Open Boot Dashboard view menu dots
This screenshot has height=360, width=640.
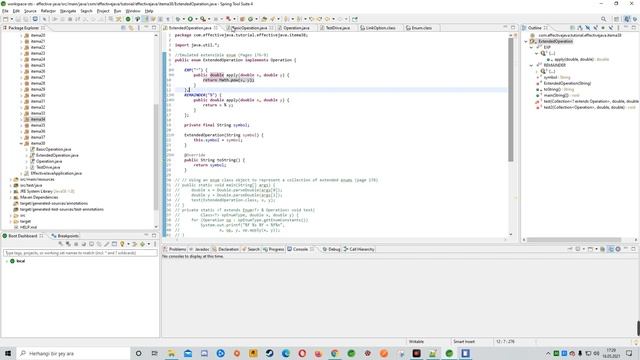click(x=155, y=244)
